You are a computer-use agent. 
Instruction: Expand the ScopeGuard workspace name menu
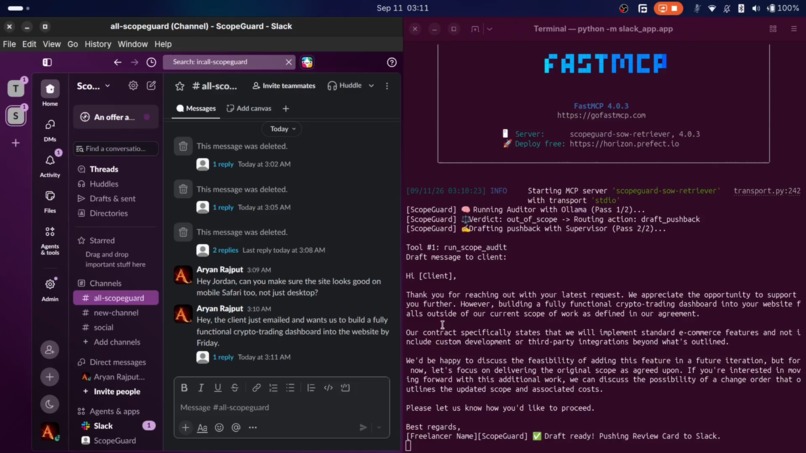coord(94,86)
